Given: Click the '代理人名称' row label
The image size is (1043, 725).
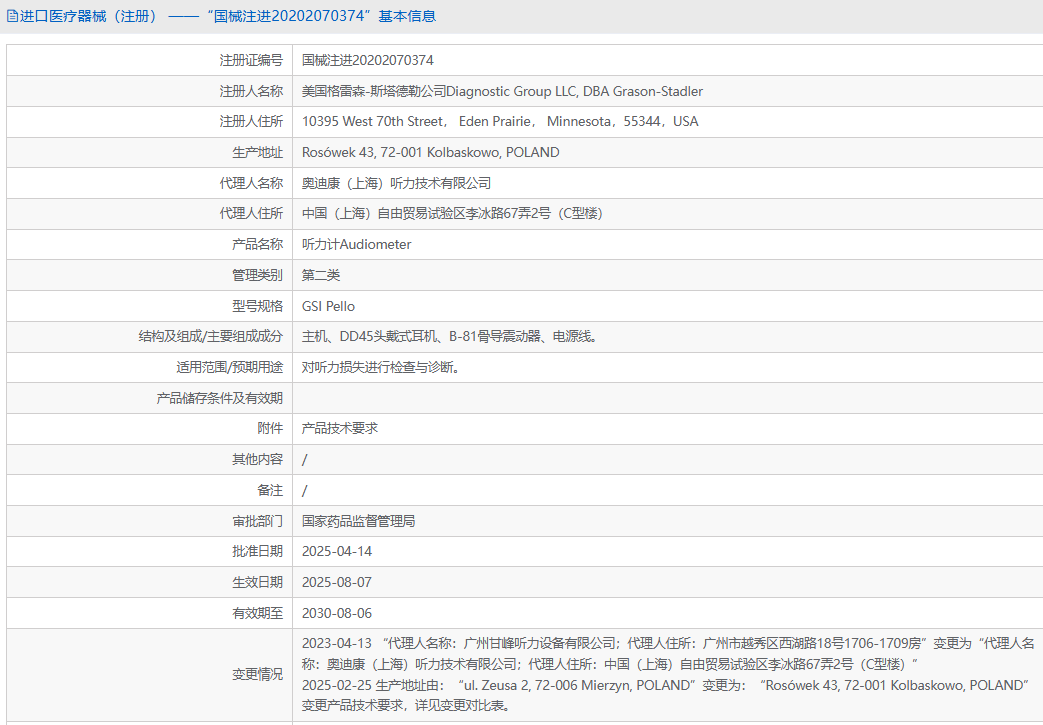Looking at the screenshot, I should click(251, 183).
